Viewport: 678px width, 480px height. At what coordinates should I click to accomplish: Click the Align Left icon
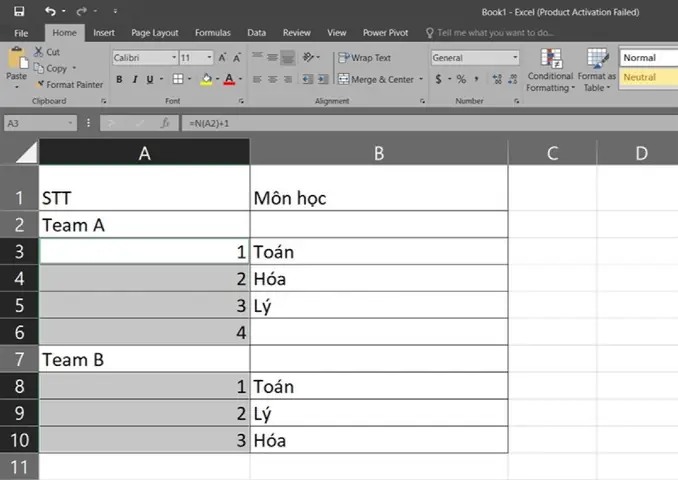pyautogui.click(x=257, y=79)
